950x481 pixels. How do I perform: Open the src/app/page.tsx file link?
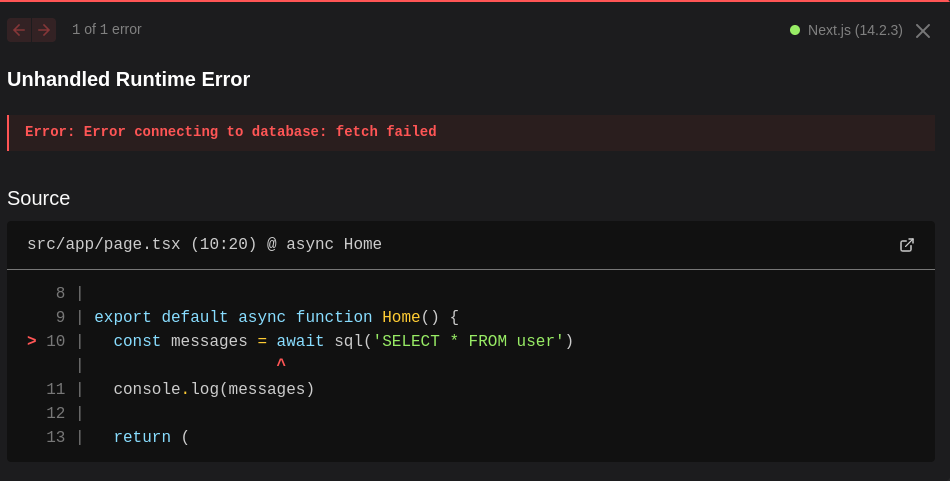click(104, 245)
